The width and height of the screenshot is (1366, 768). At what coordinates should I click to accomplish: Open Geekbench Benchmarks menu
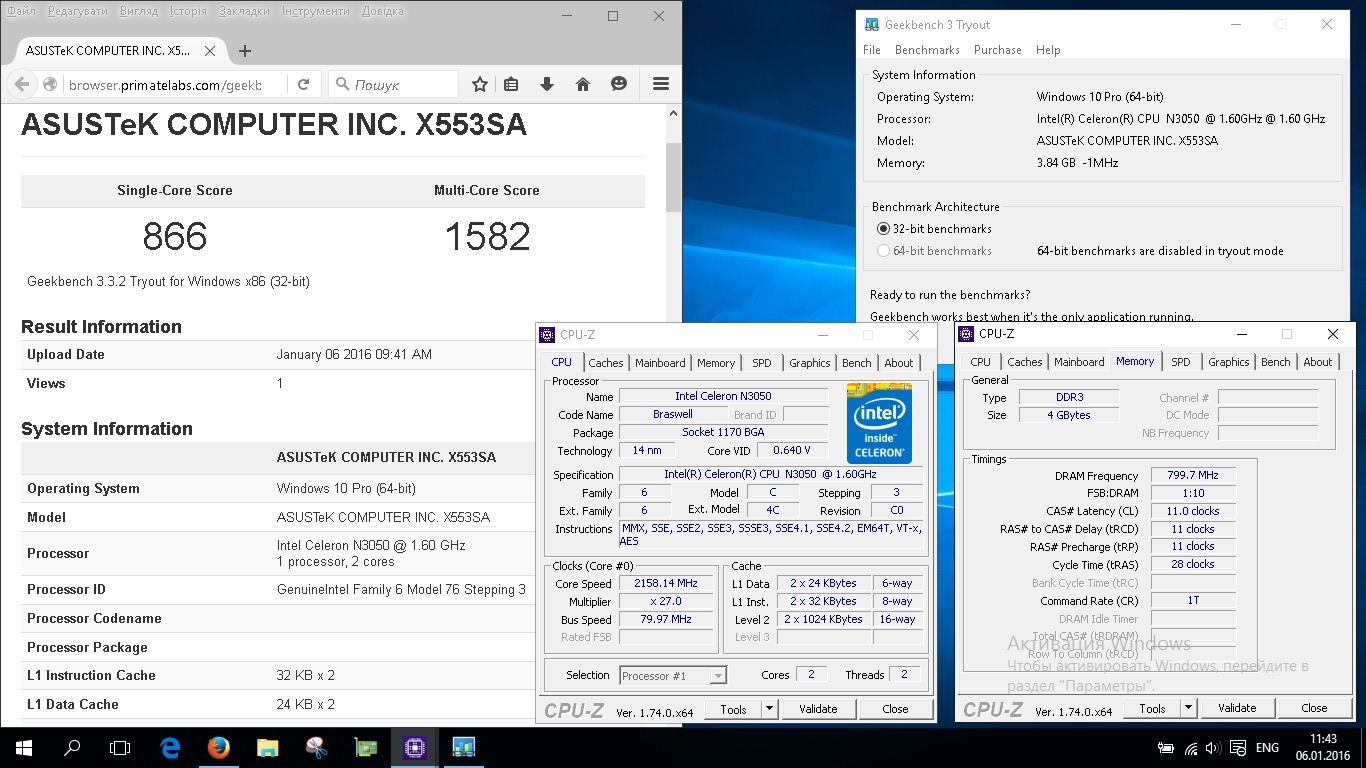(x=927, y=50)
